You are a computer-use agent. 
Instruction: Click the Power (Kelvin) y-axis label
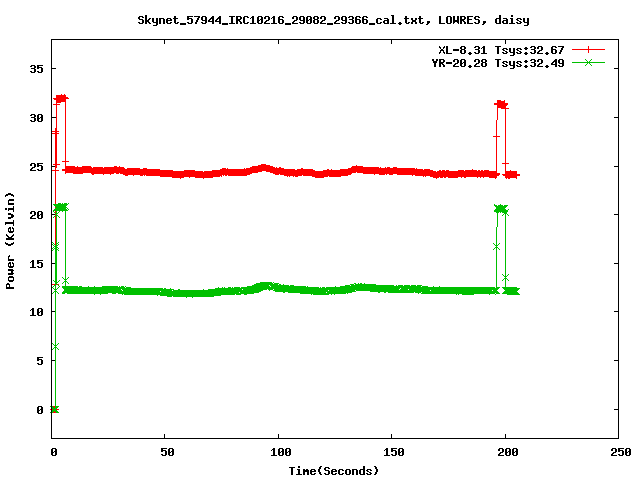pyautogui.click(x=10, y=241)
